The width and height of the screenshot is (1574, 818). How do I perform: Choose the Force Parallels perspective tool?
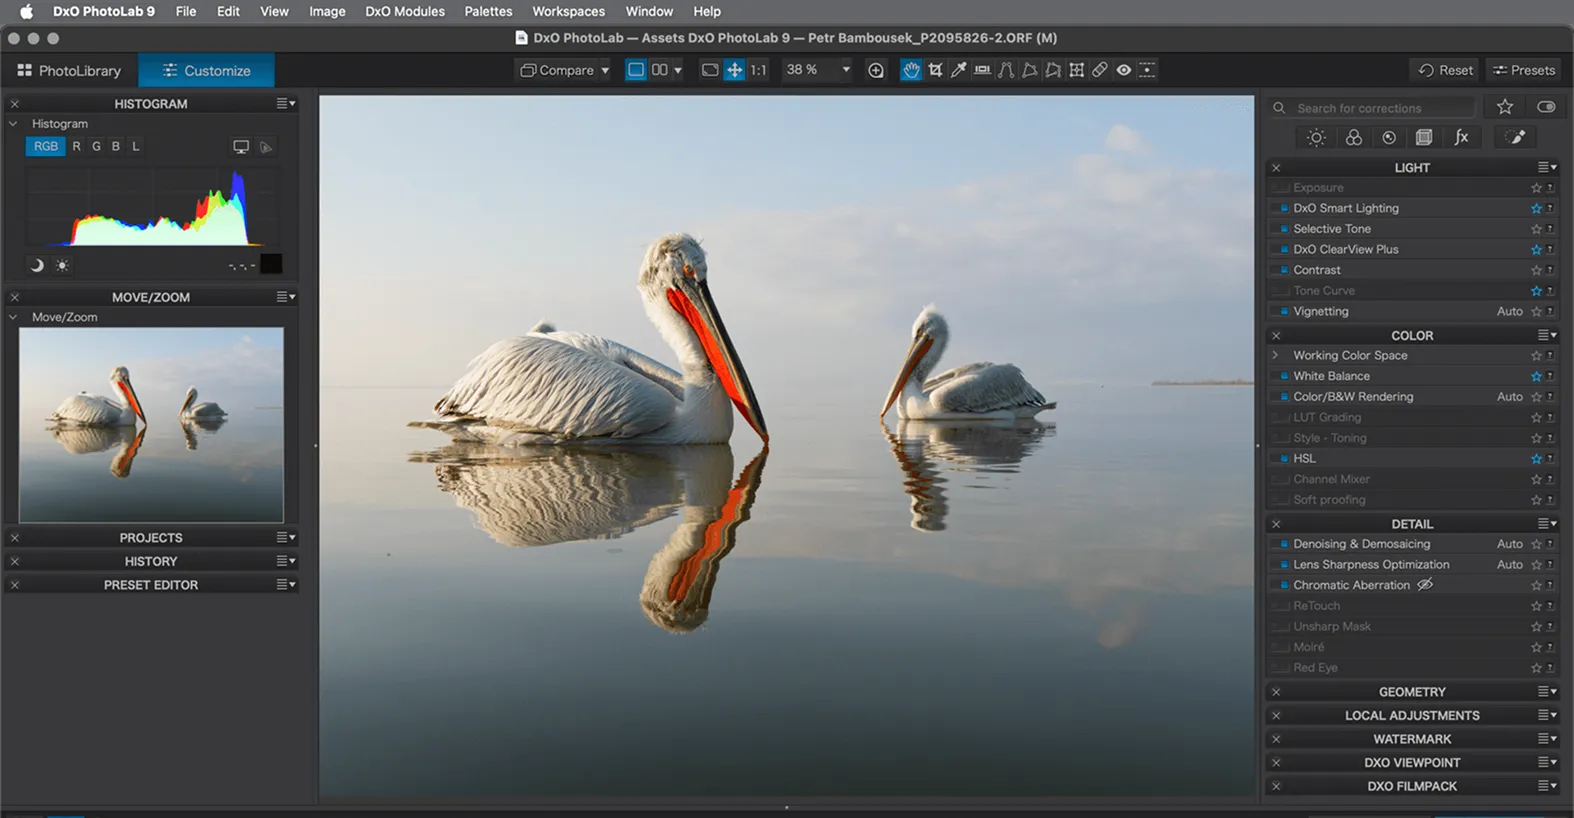click(1006, 70)
